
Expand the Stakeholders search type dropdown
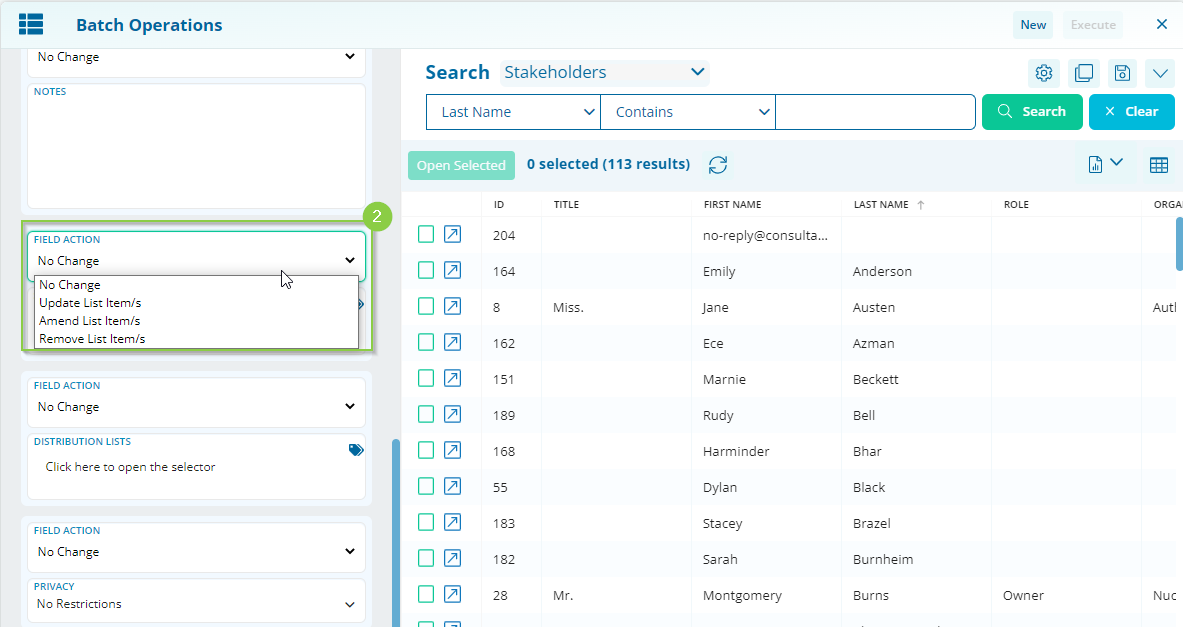click(x=604, y=71)
